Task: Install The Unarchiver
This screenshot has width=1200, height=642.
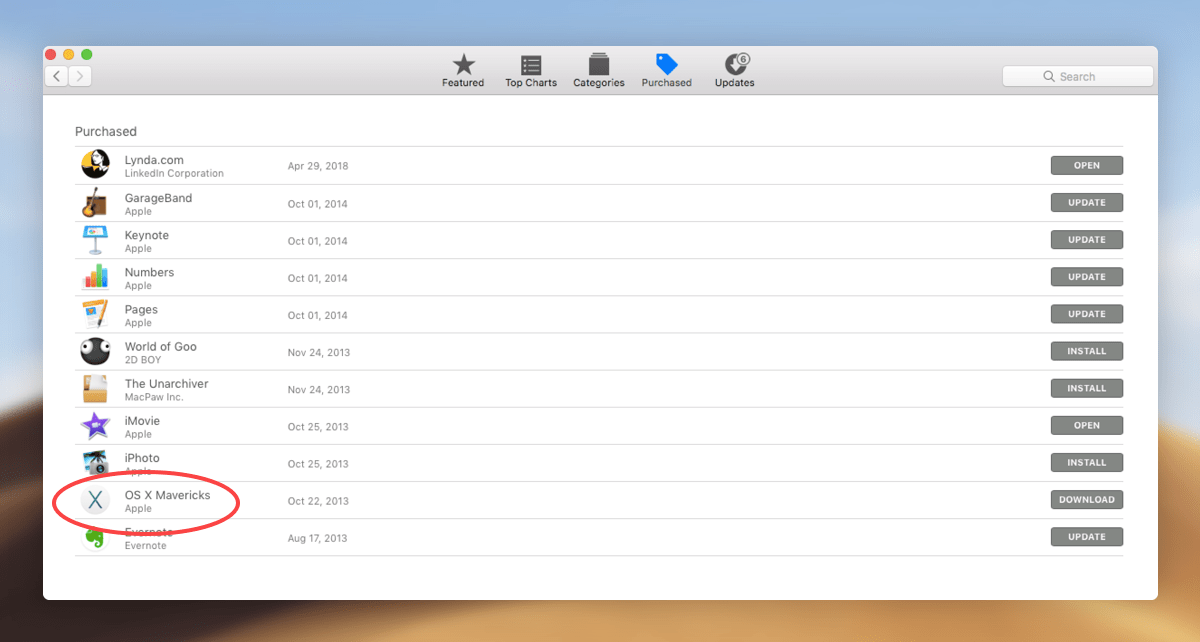Action: click(x=1087, y=388)
